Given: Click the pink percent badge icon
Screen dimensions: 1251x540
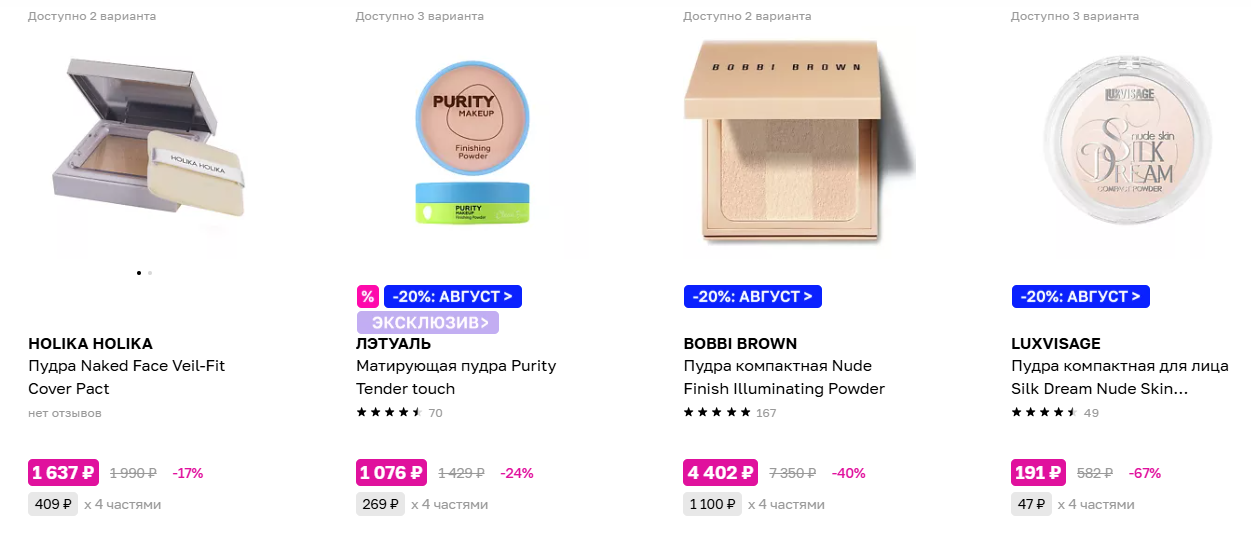Looking at the screenshot, I should (367, 297).
